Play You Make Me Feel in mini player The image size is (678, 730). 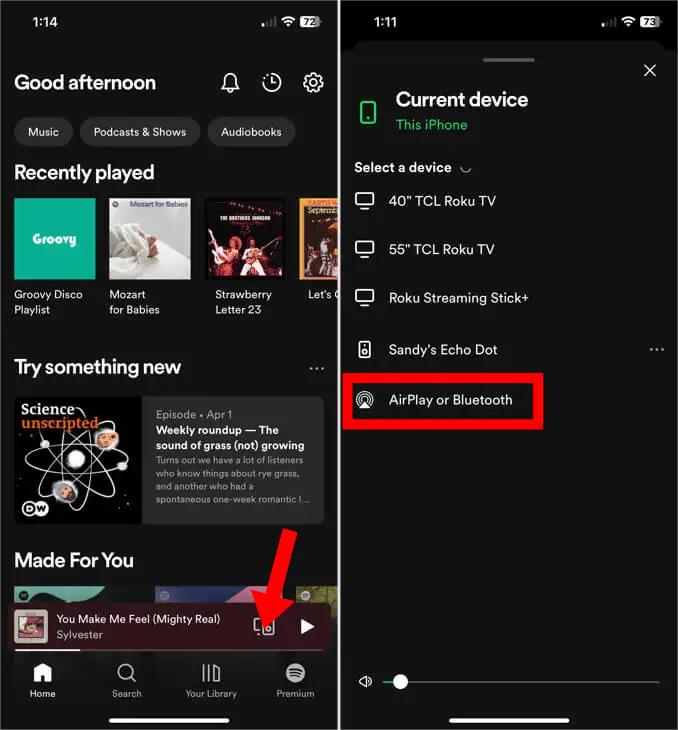tap(307, 627)
